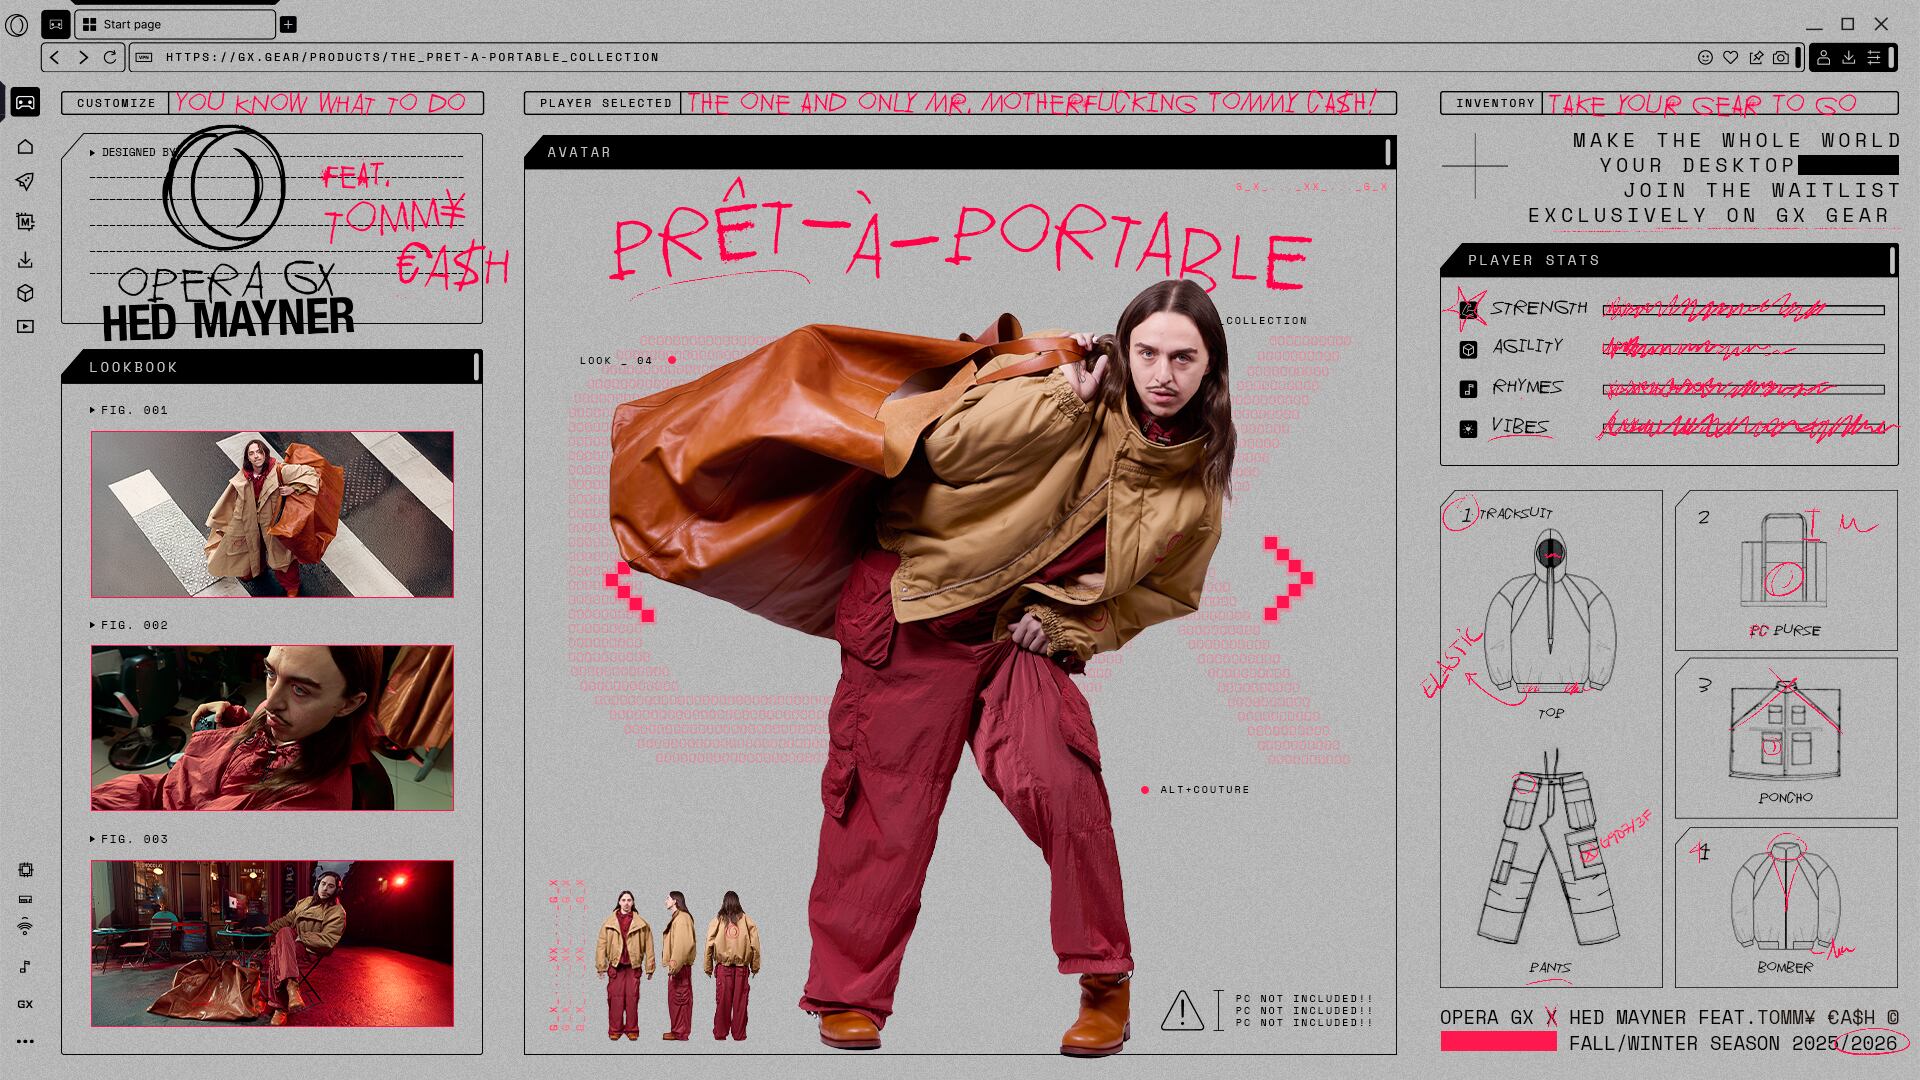
Task: Open the Easy Setup sliders icon
Action: click(x=1874, y=58)
